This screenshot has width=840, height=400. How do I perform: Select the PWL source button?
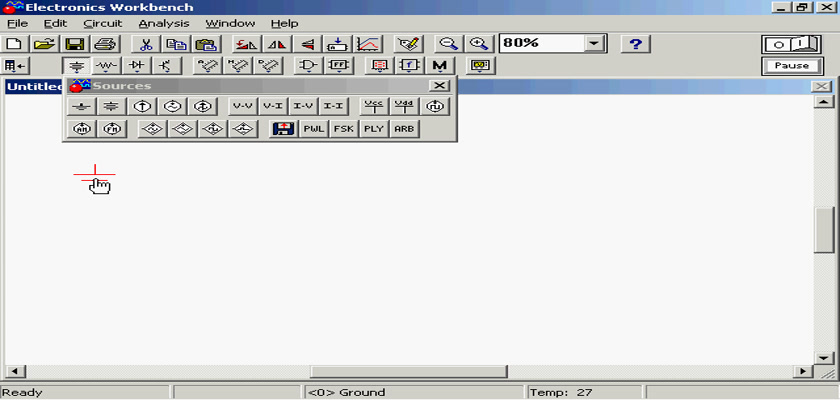pos(314,129)
